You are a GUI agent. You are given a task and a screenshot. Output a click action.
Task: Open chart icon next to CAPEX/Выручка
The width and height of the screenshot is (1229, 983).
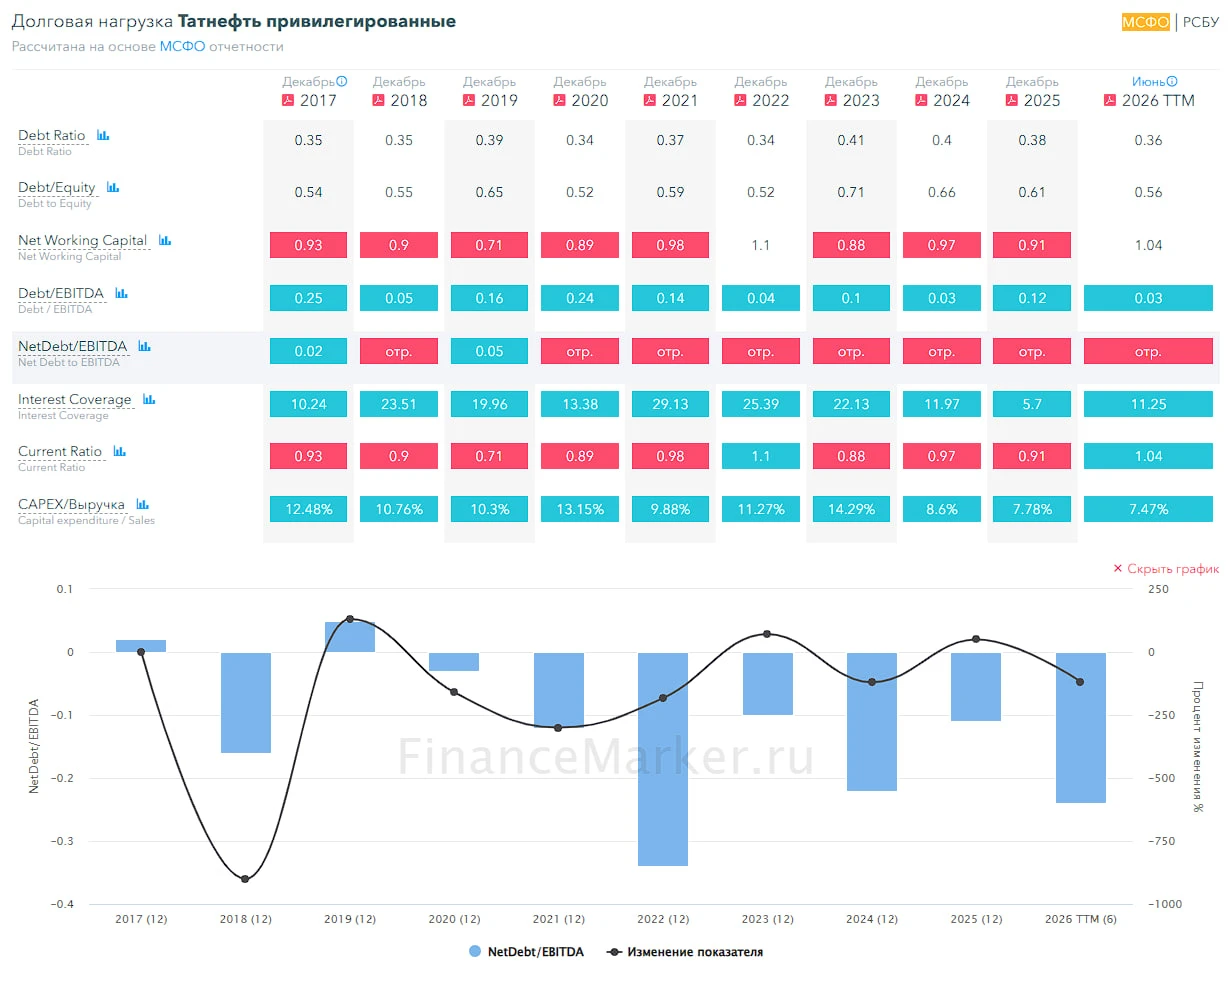(143, 504)
